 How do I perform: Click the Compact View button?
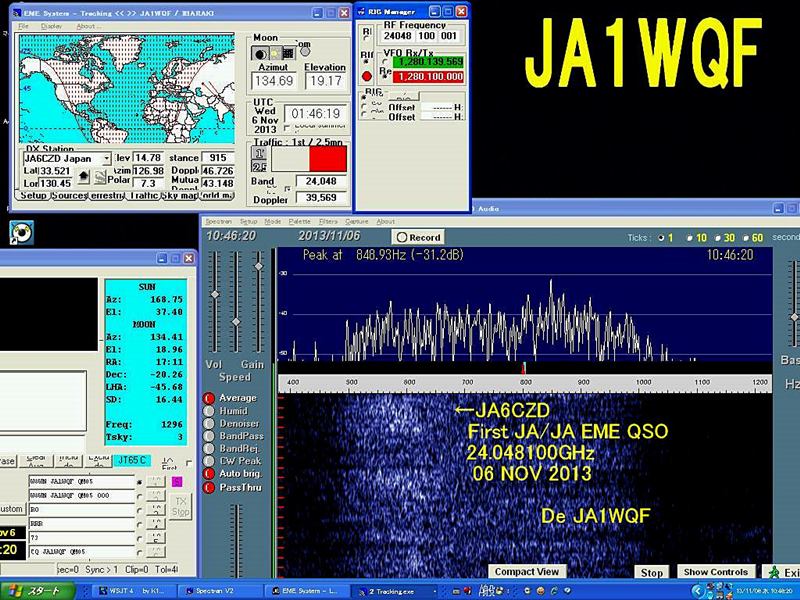[x=527, y=572]
